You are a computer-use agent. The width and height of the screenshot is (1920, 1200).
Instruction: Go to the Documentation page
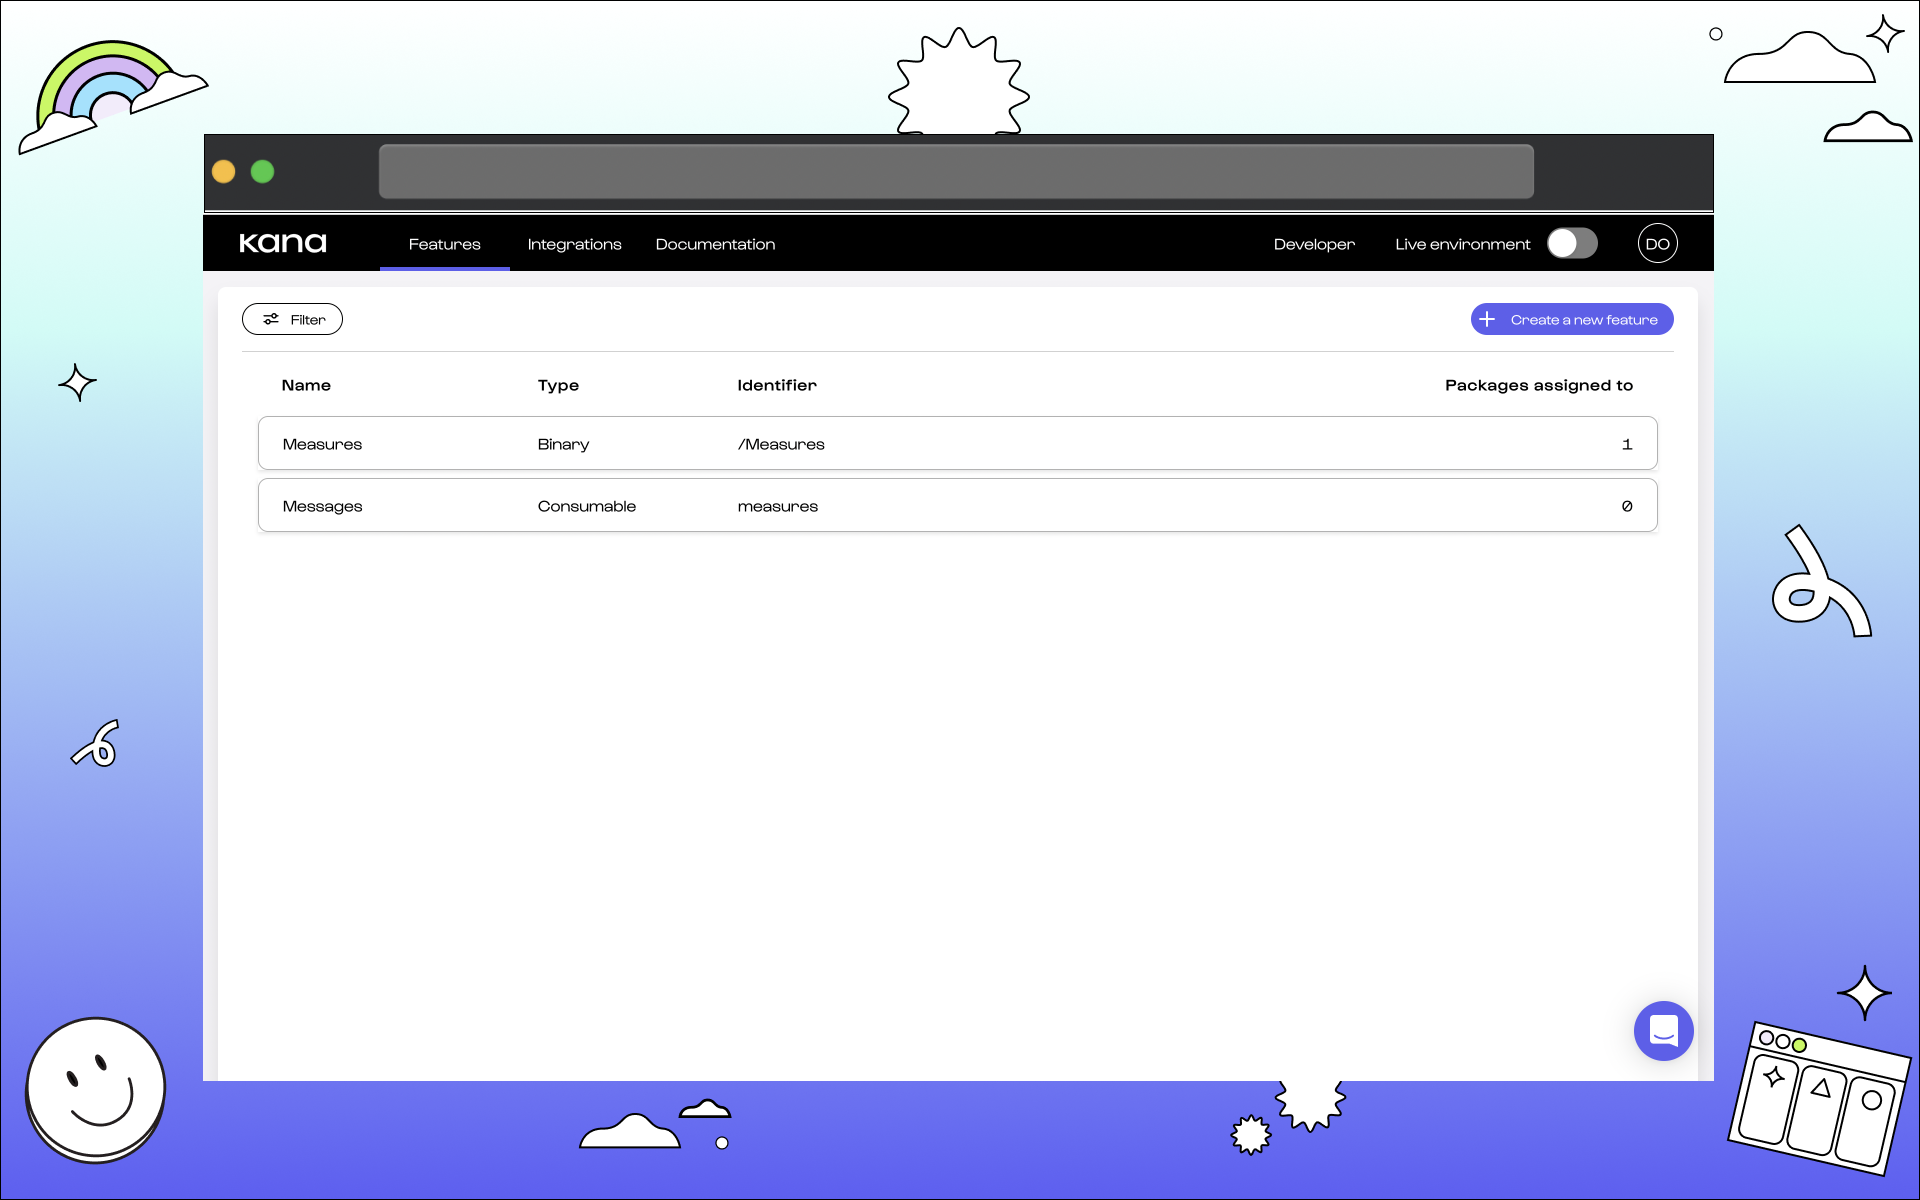[x=715, y=244]
